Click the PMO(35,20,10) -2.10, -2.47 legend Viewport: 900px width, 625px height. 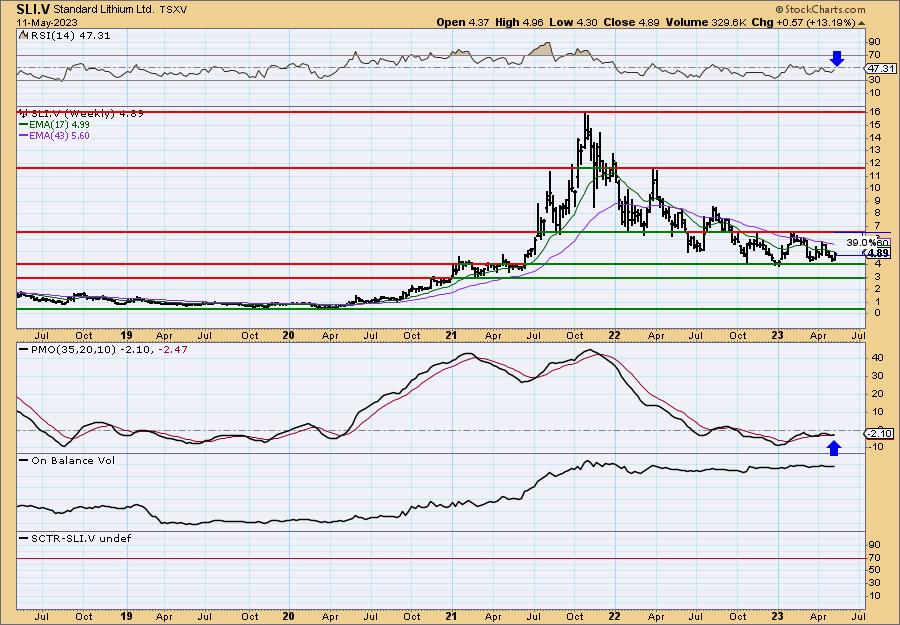coord(108,350)
